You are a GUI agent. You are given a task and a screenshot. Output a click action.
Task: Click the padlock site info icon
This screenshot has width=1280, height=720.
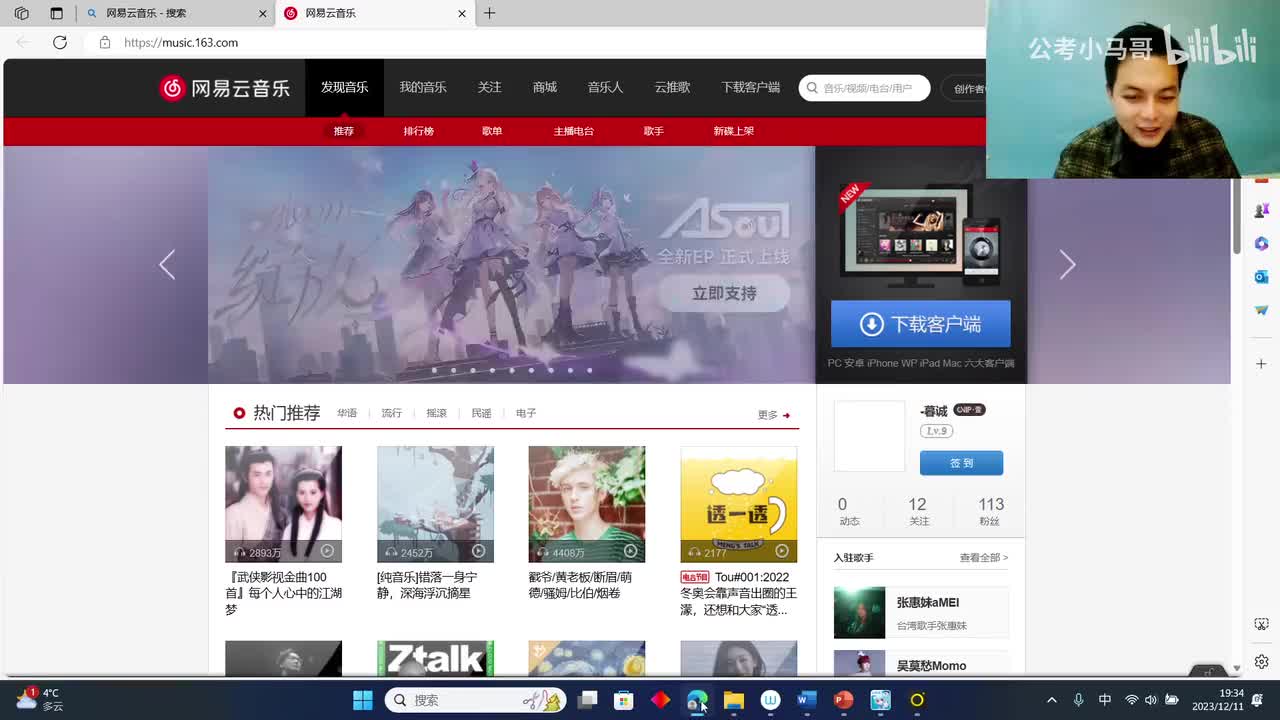point(104,42)
